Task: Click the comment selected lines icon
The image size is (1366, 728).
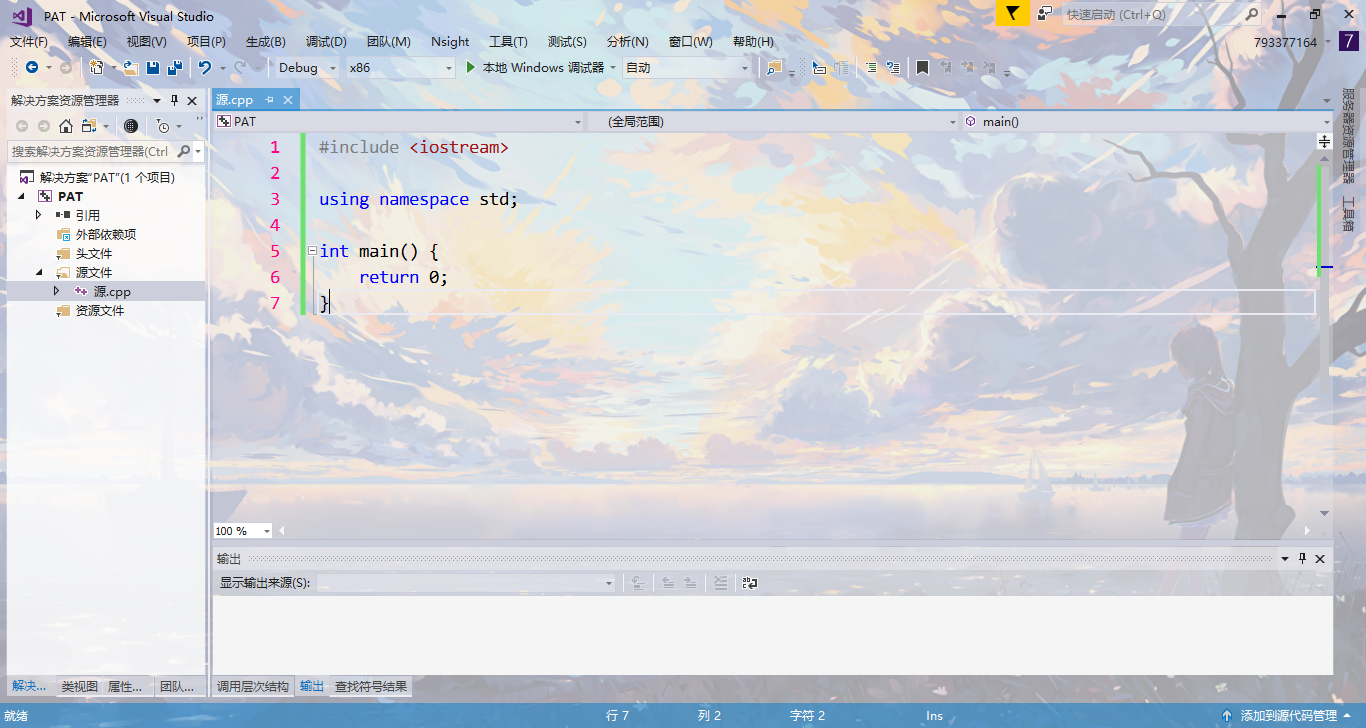Action: tap(871, 67)
